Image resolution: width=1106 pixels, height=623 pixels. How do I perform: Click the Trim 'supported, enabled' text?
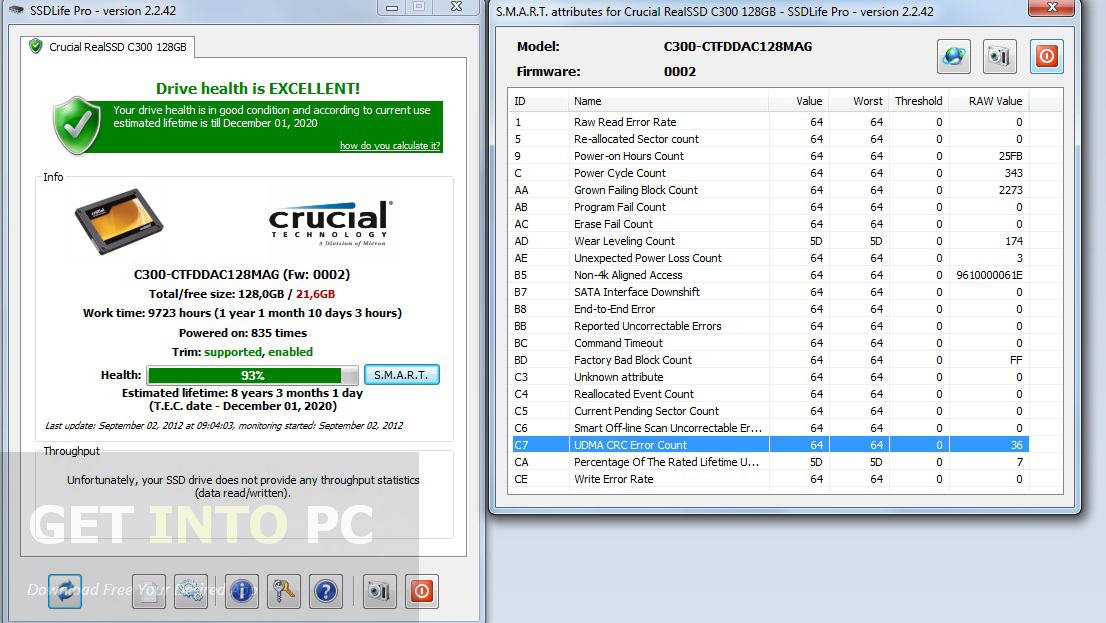pyautogui.click(x=258, y=352)
